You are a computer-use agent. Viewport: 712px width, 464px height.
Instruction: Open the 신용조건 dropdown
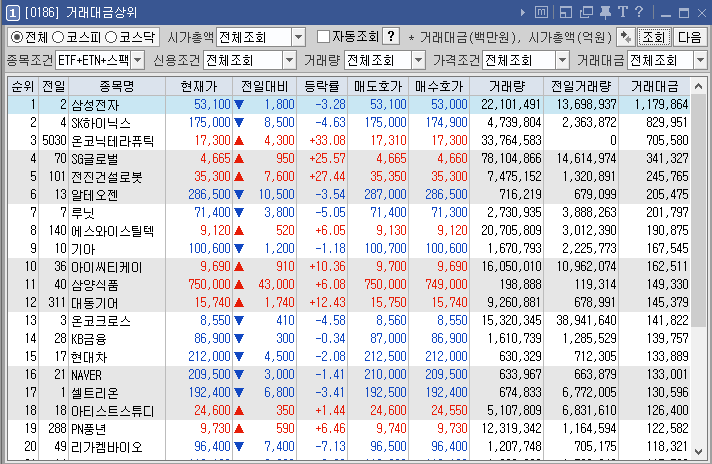tap(289, 60)
